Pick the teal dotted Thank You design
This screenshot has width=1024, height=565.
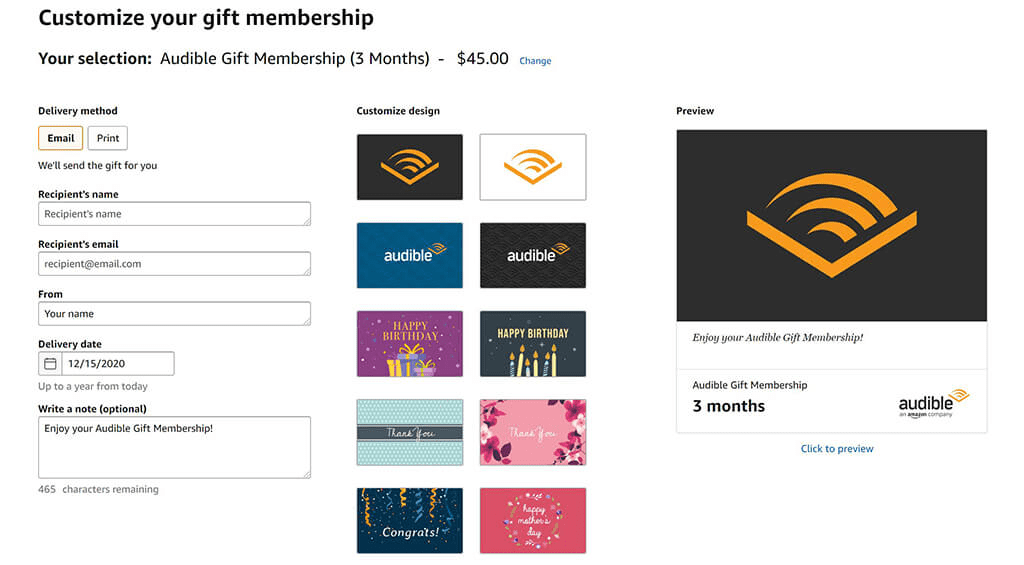(x=410, y=432)
